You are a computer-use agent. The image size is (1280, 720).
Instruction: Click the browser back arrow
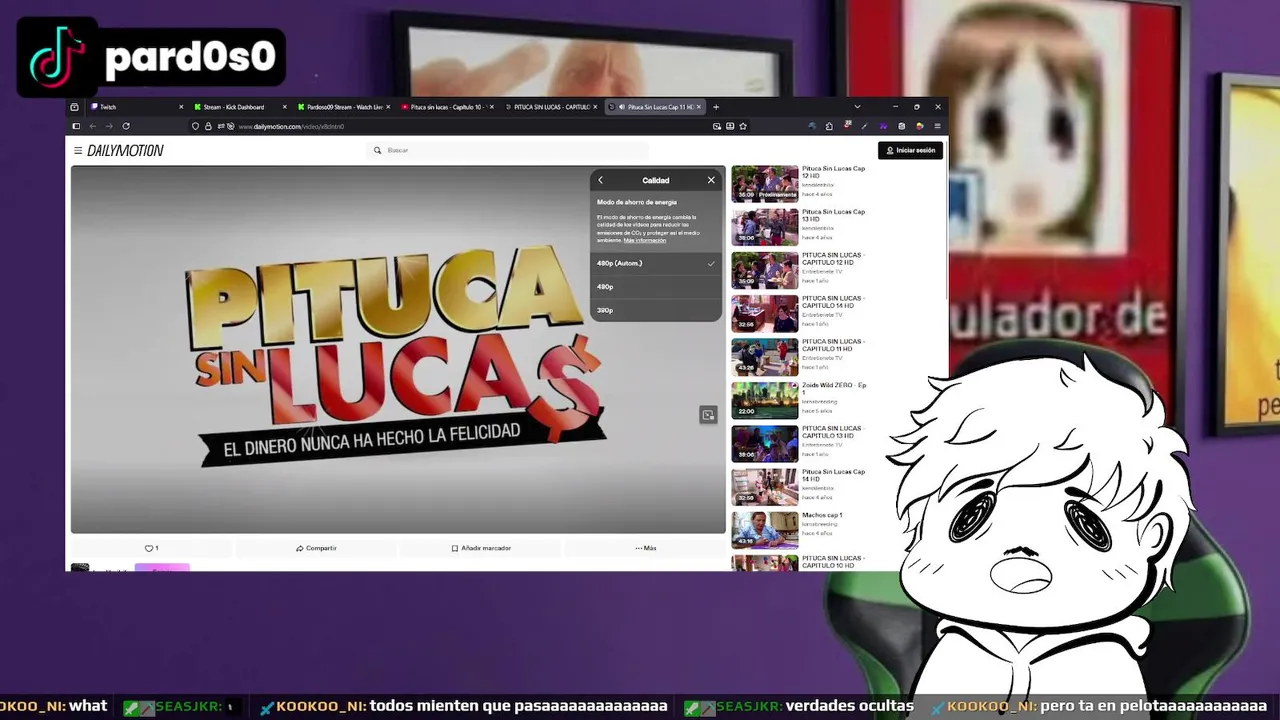coord(92,126)
